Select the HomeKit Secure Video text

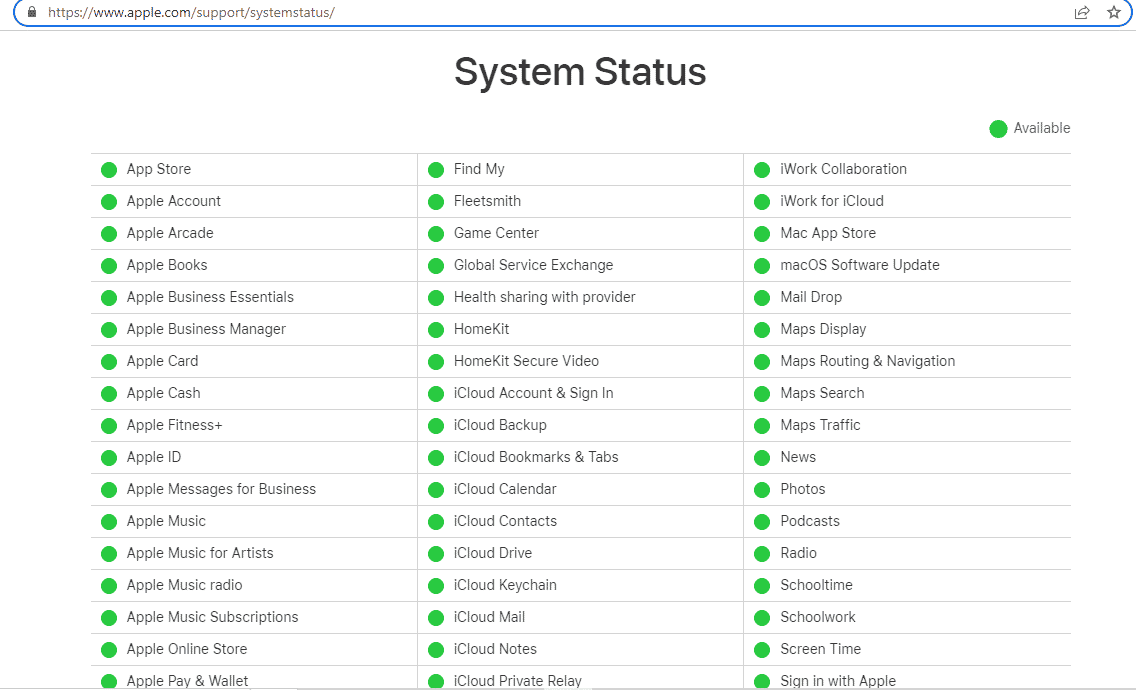click(527, 361)
